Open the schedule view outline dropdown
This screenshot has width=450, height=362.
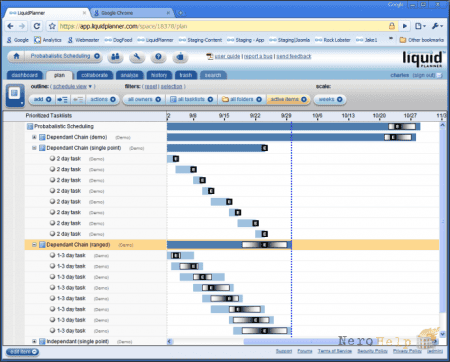tap(72, 86)
